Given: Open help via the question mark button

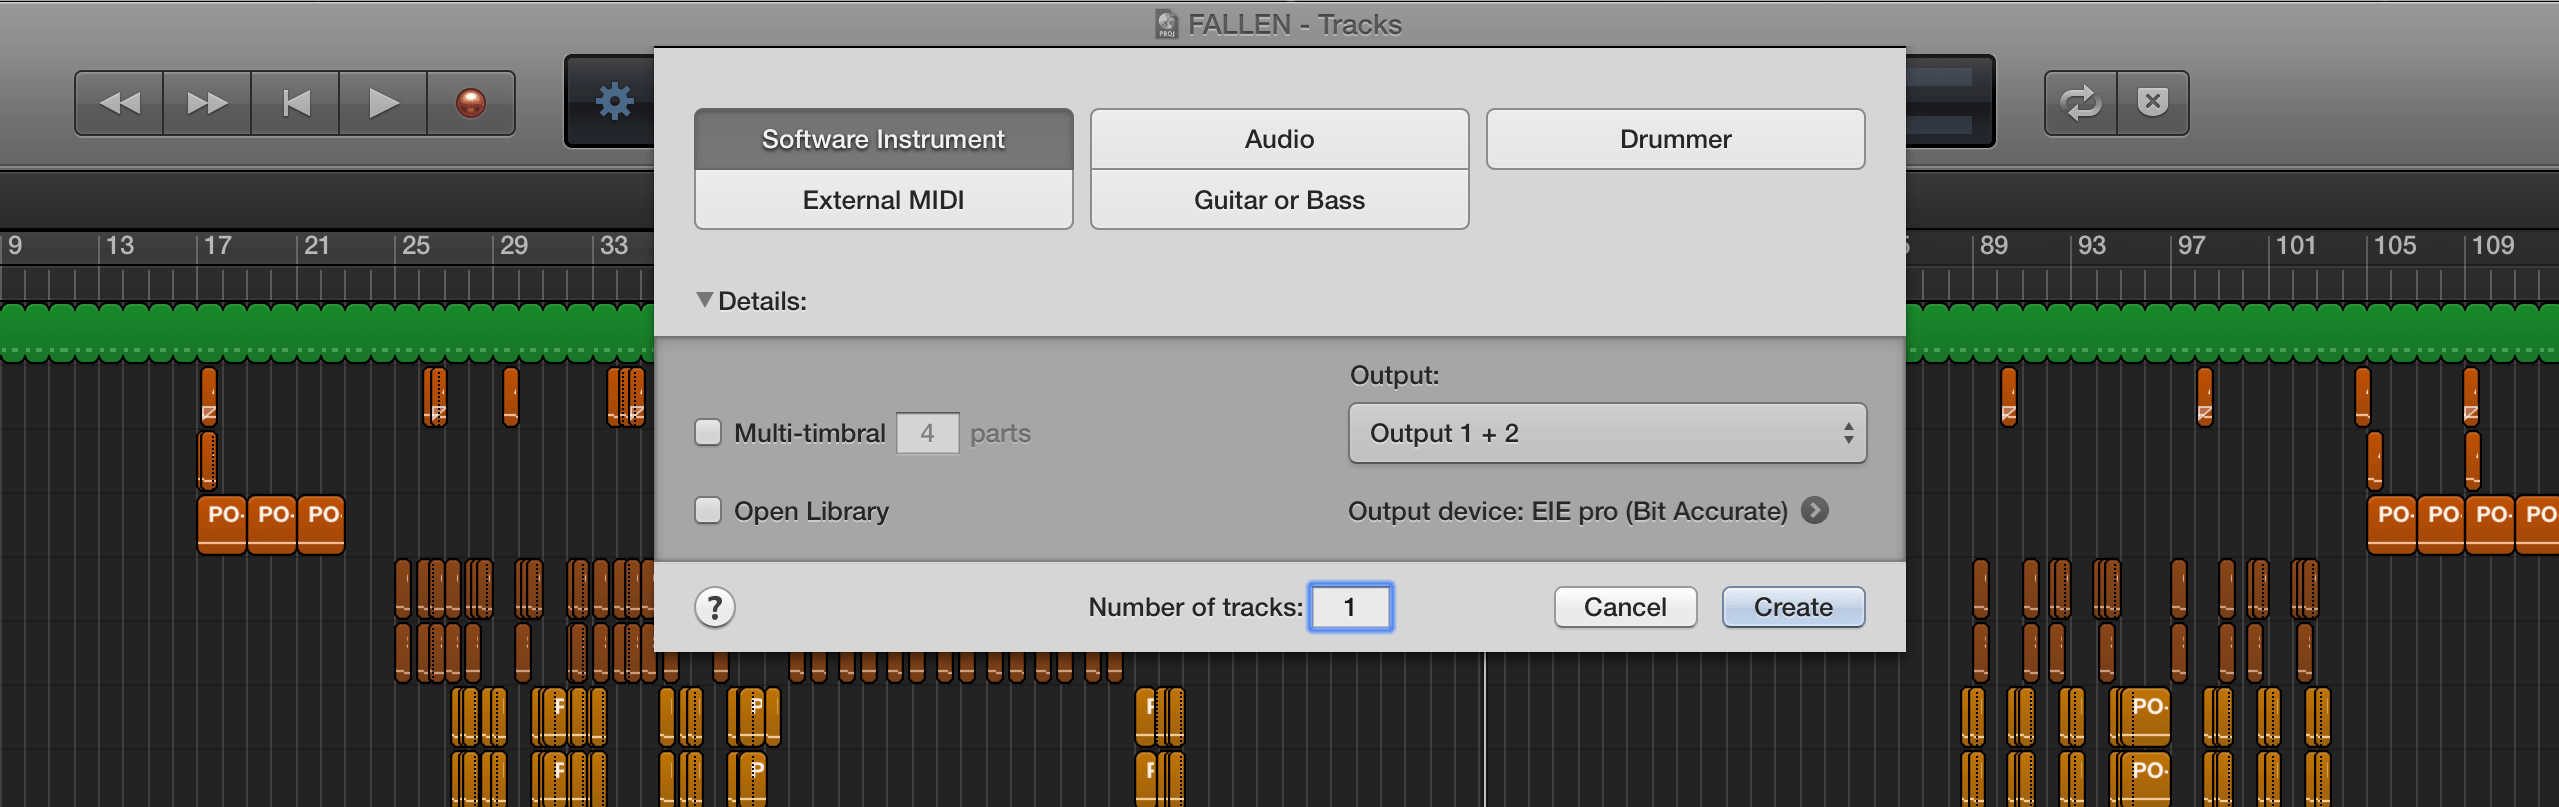Looking at the screenshot, I should coord(716,607).
